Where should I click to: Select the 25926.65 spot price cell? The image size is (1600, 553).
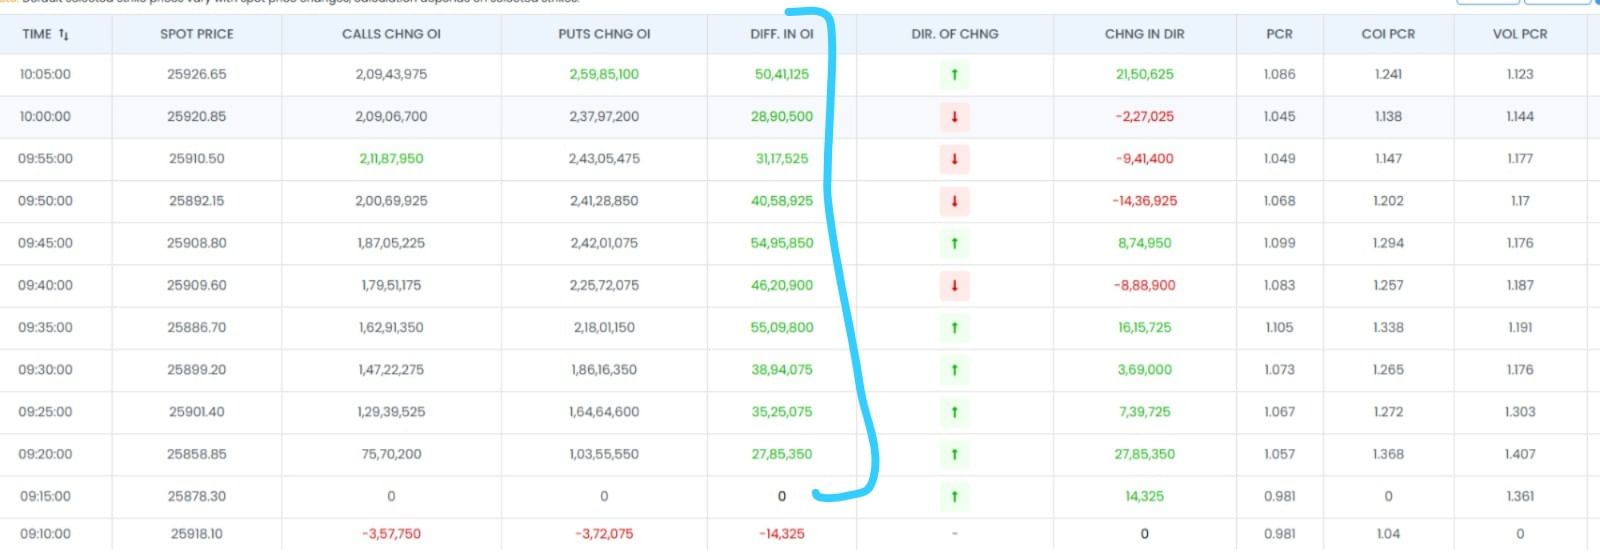196,74
